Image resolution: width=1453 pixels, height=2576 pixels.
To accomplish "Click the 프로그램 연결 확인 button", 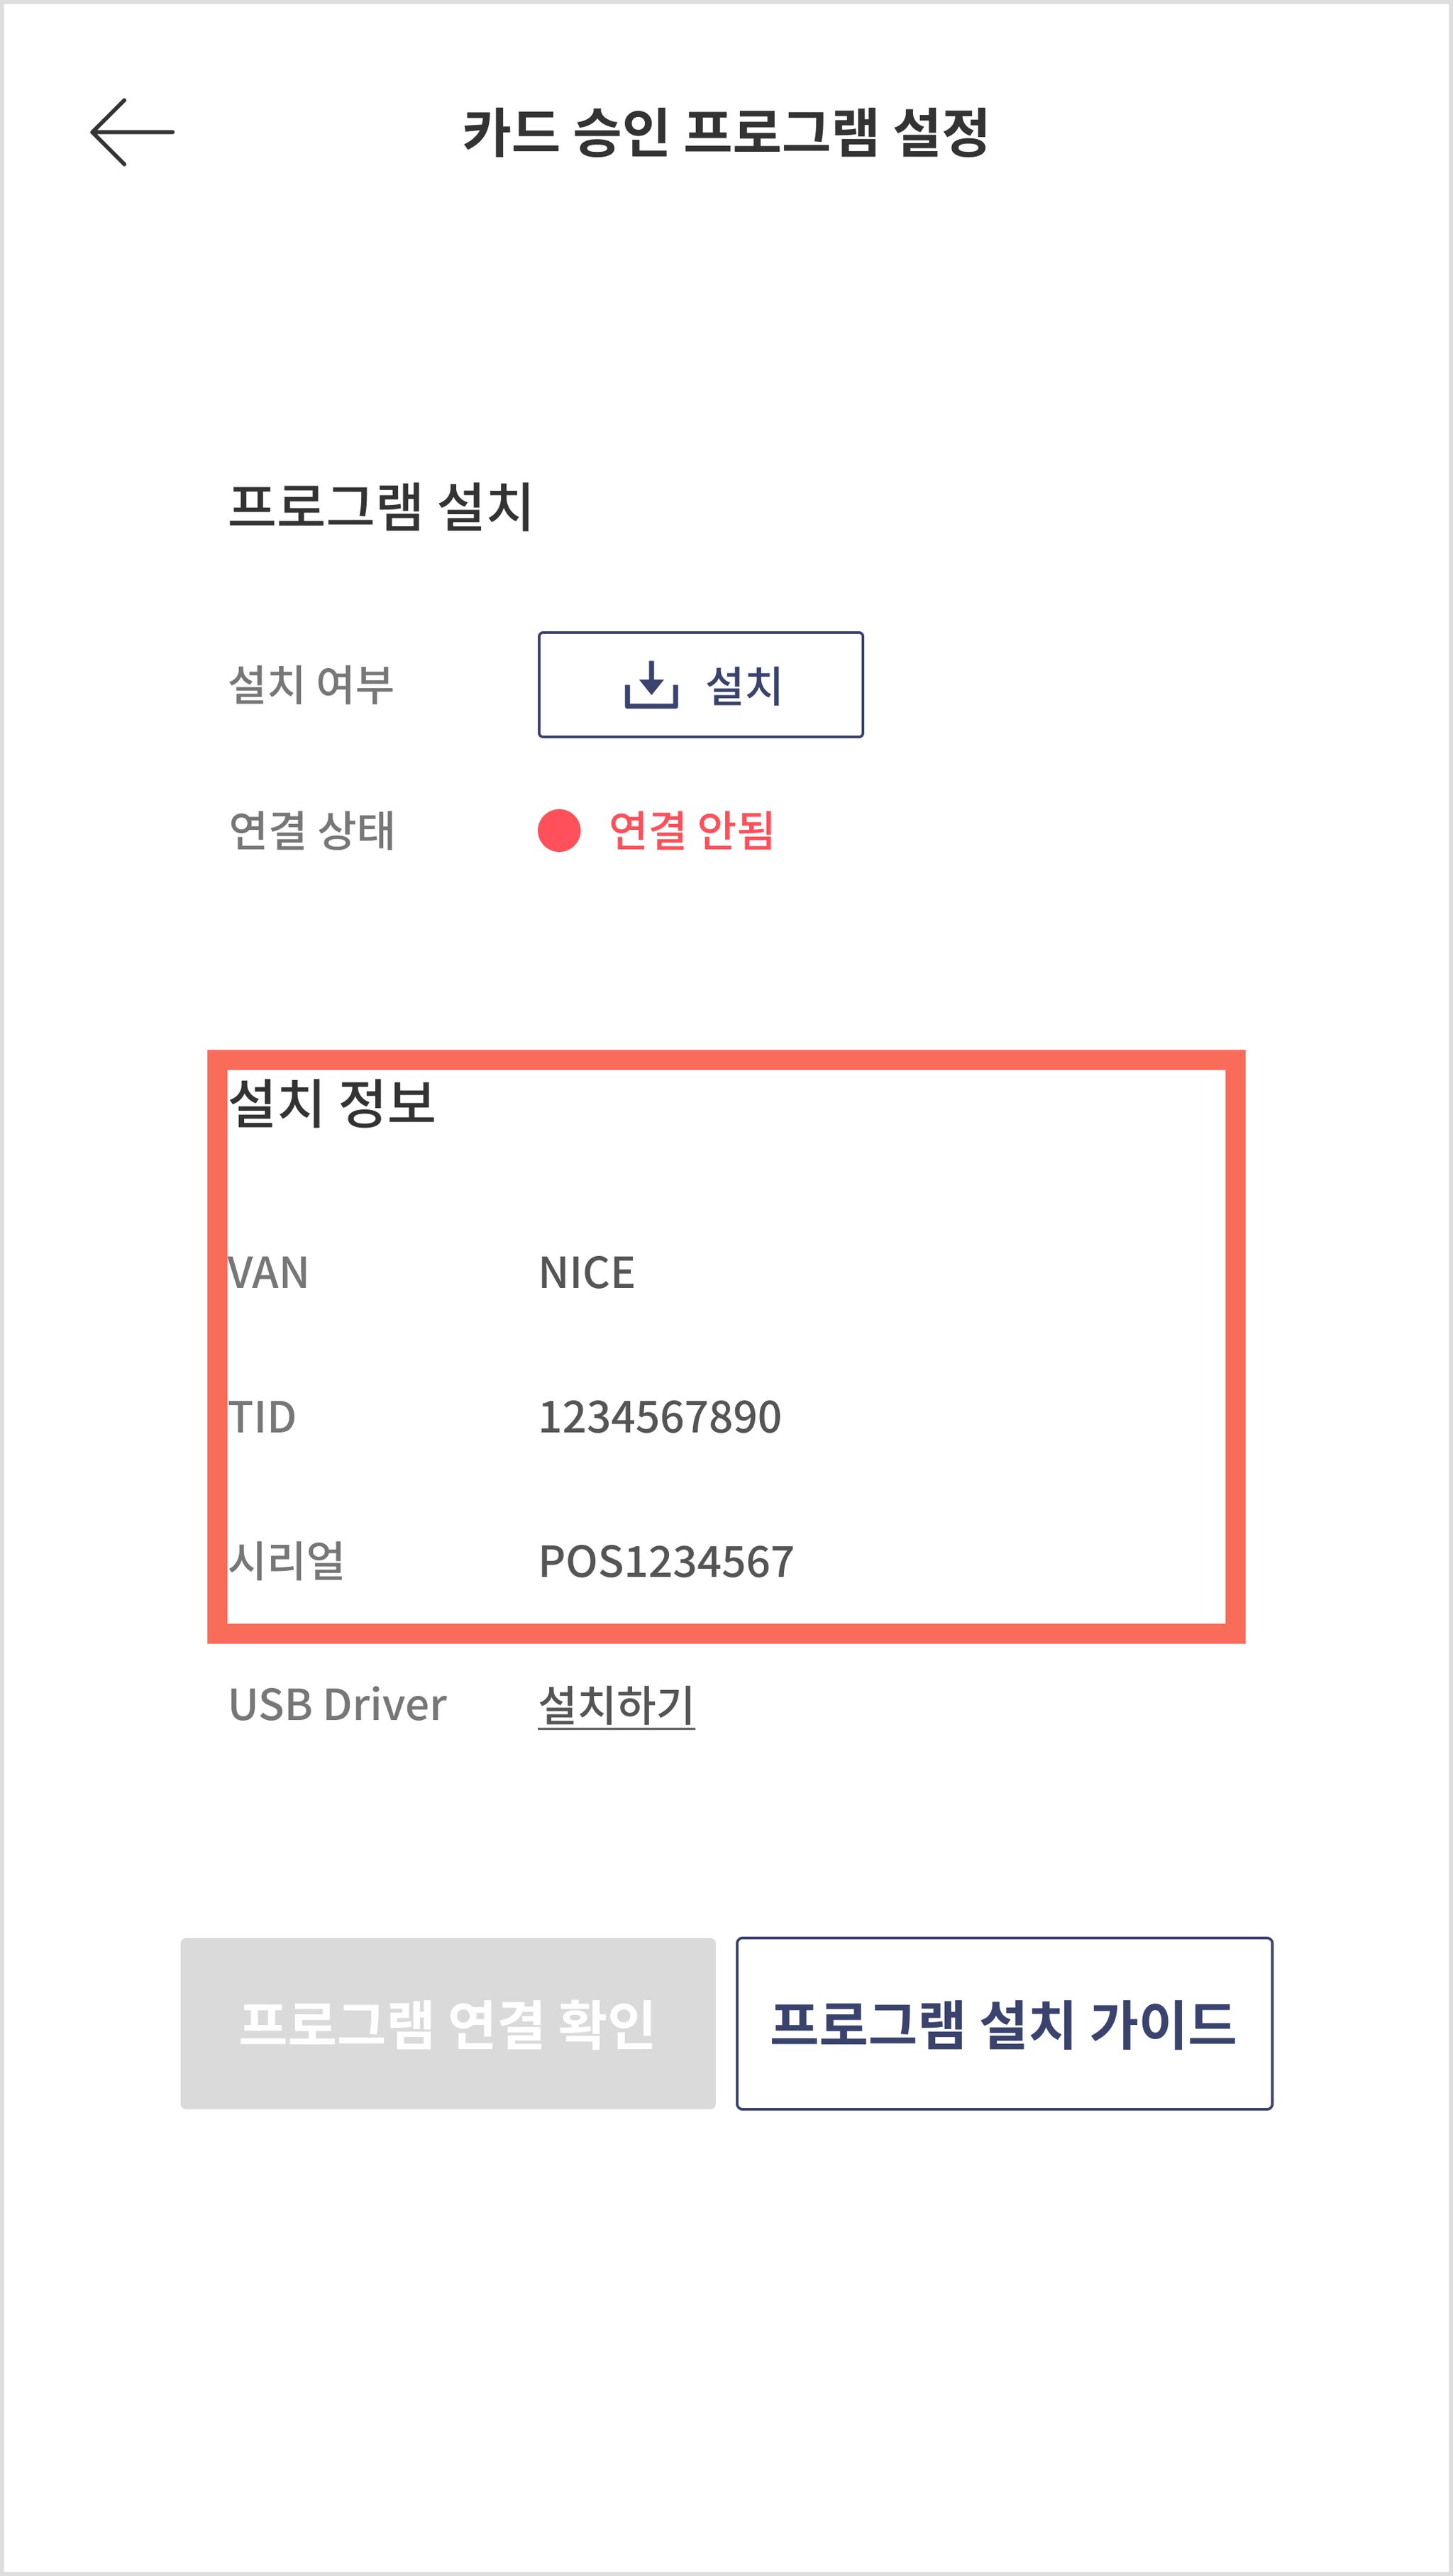I will pos(448,2024).
